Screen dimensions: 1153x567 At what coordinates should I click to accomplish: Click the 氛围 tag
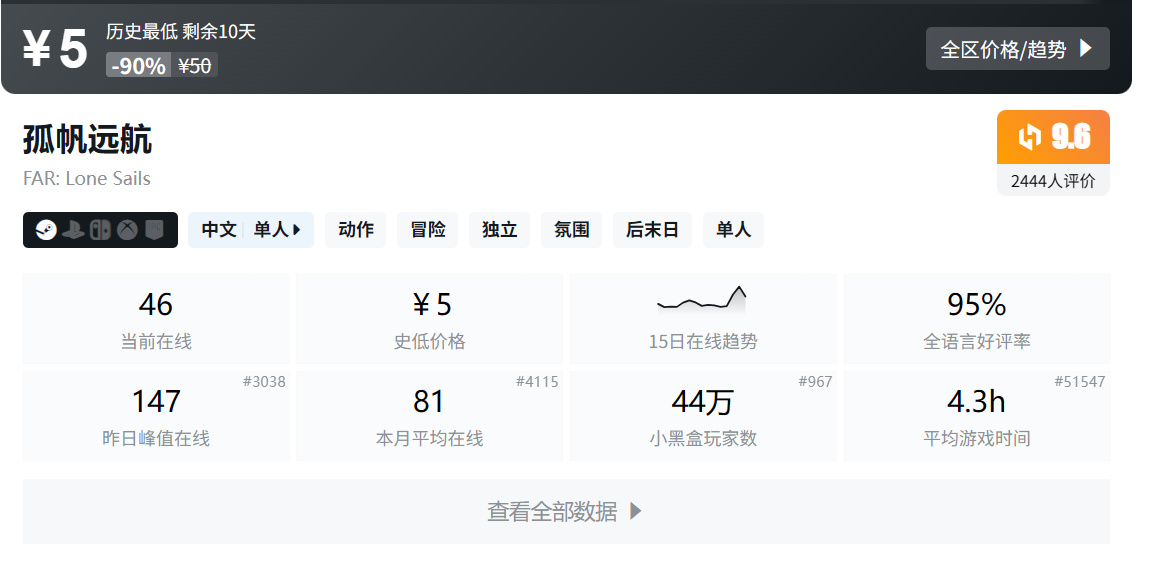[571, 230]
